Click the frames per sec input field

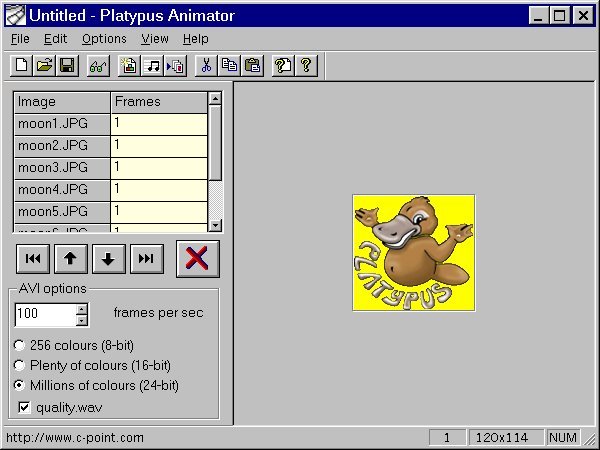point(46,315)
